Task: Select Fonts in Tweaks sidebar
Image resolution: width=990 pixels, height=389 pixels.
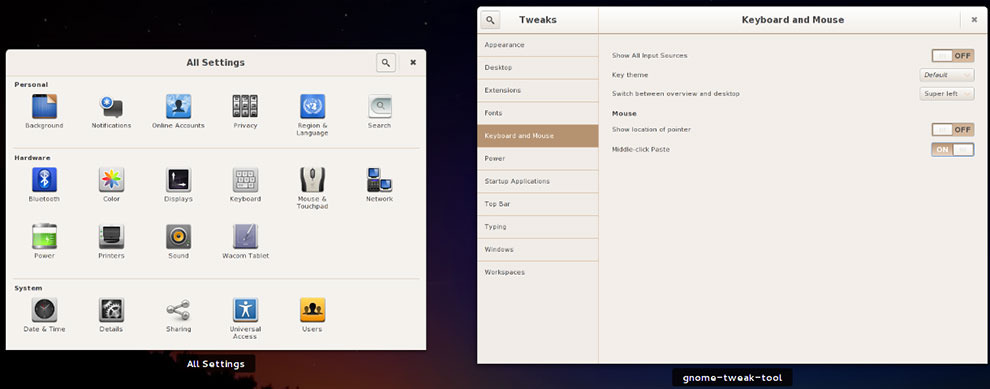Action: tap(537, 113)
